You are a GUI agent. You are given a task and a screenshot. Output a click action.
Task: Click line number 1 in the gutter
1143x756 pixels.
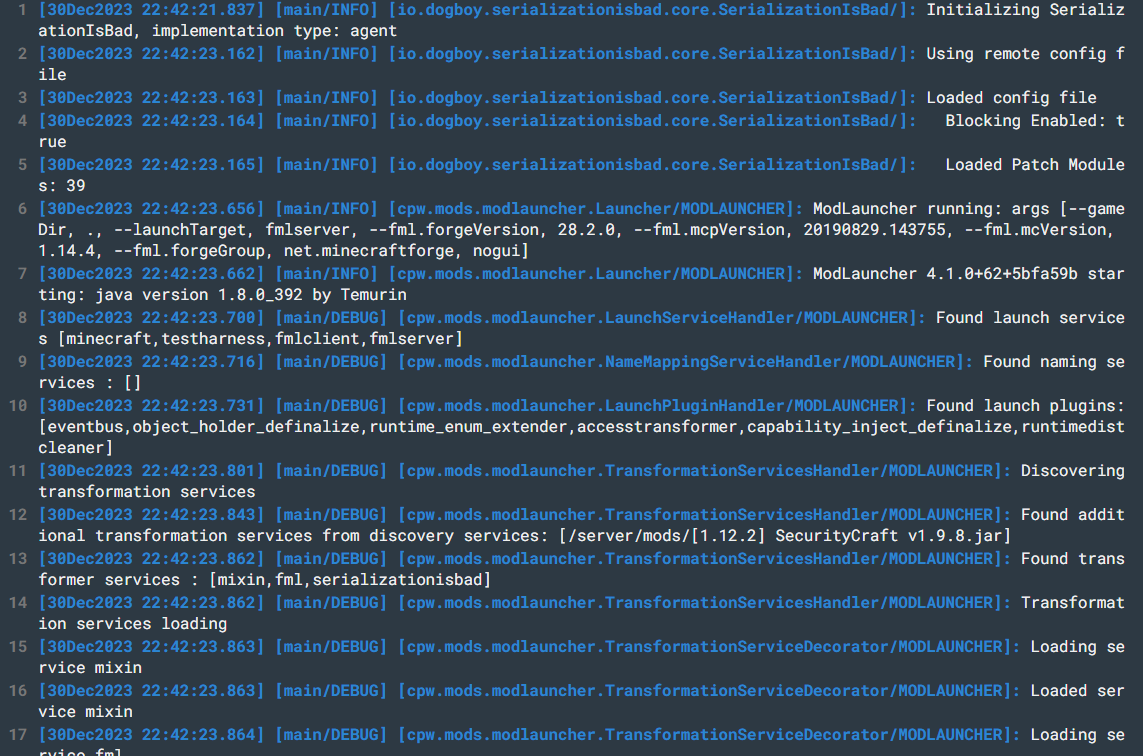(23, 10)
